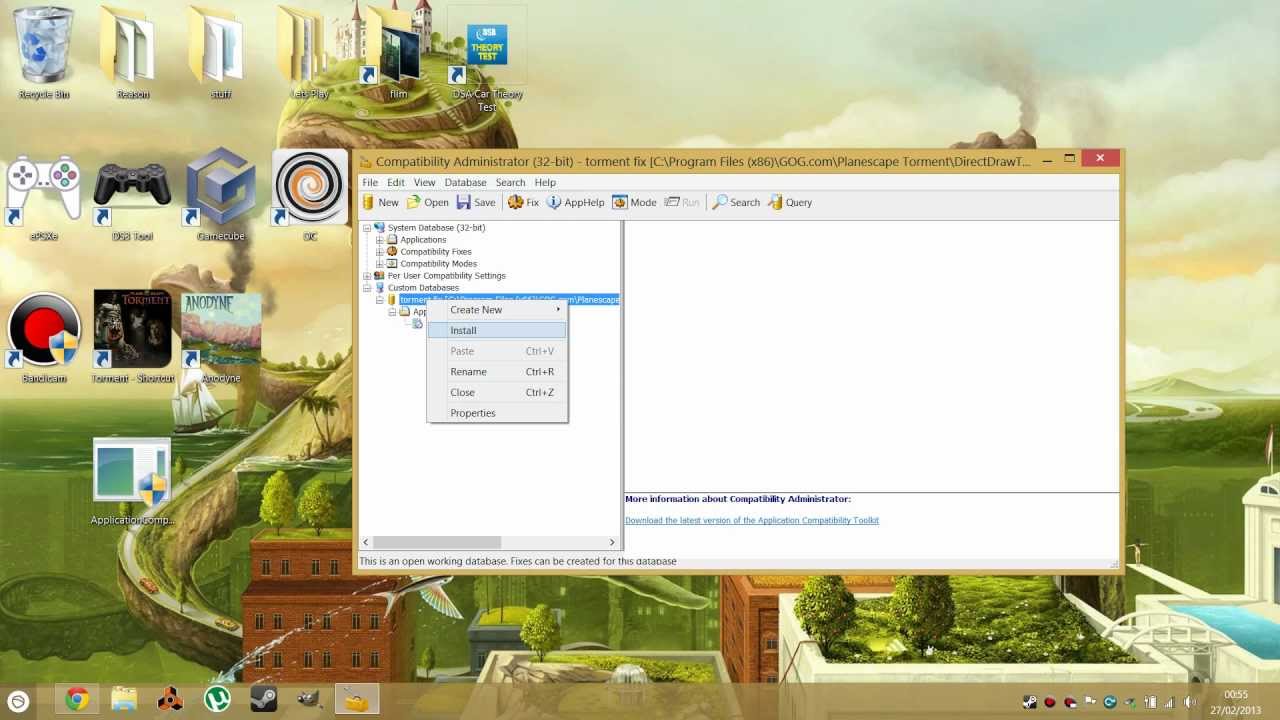Viewport: 1280px width, 720px height.
Task: Open the Create New submenu
Action: pos(497,310)
